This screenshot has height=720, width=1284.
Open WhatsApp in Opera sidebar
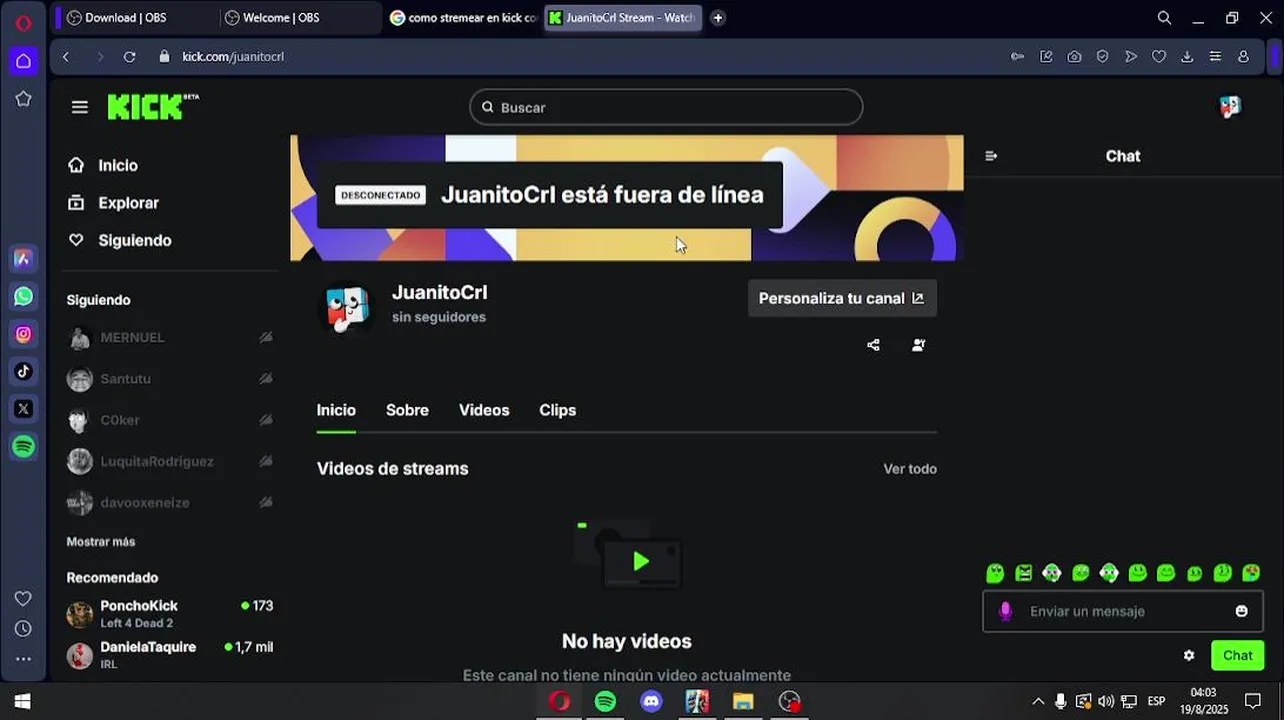click(23, 296)
